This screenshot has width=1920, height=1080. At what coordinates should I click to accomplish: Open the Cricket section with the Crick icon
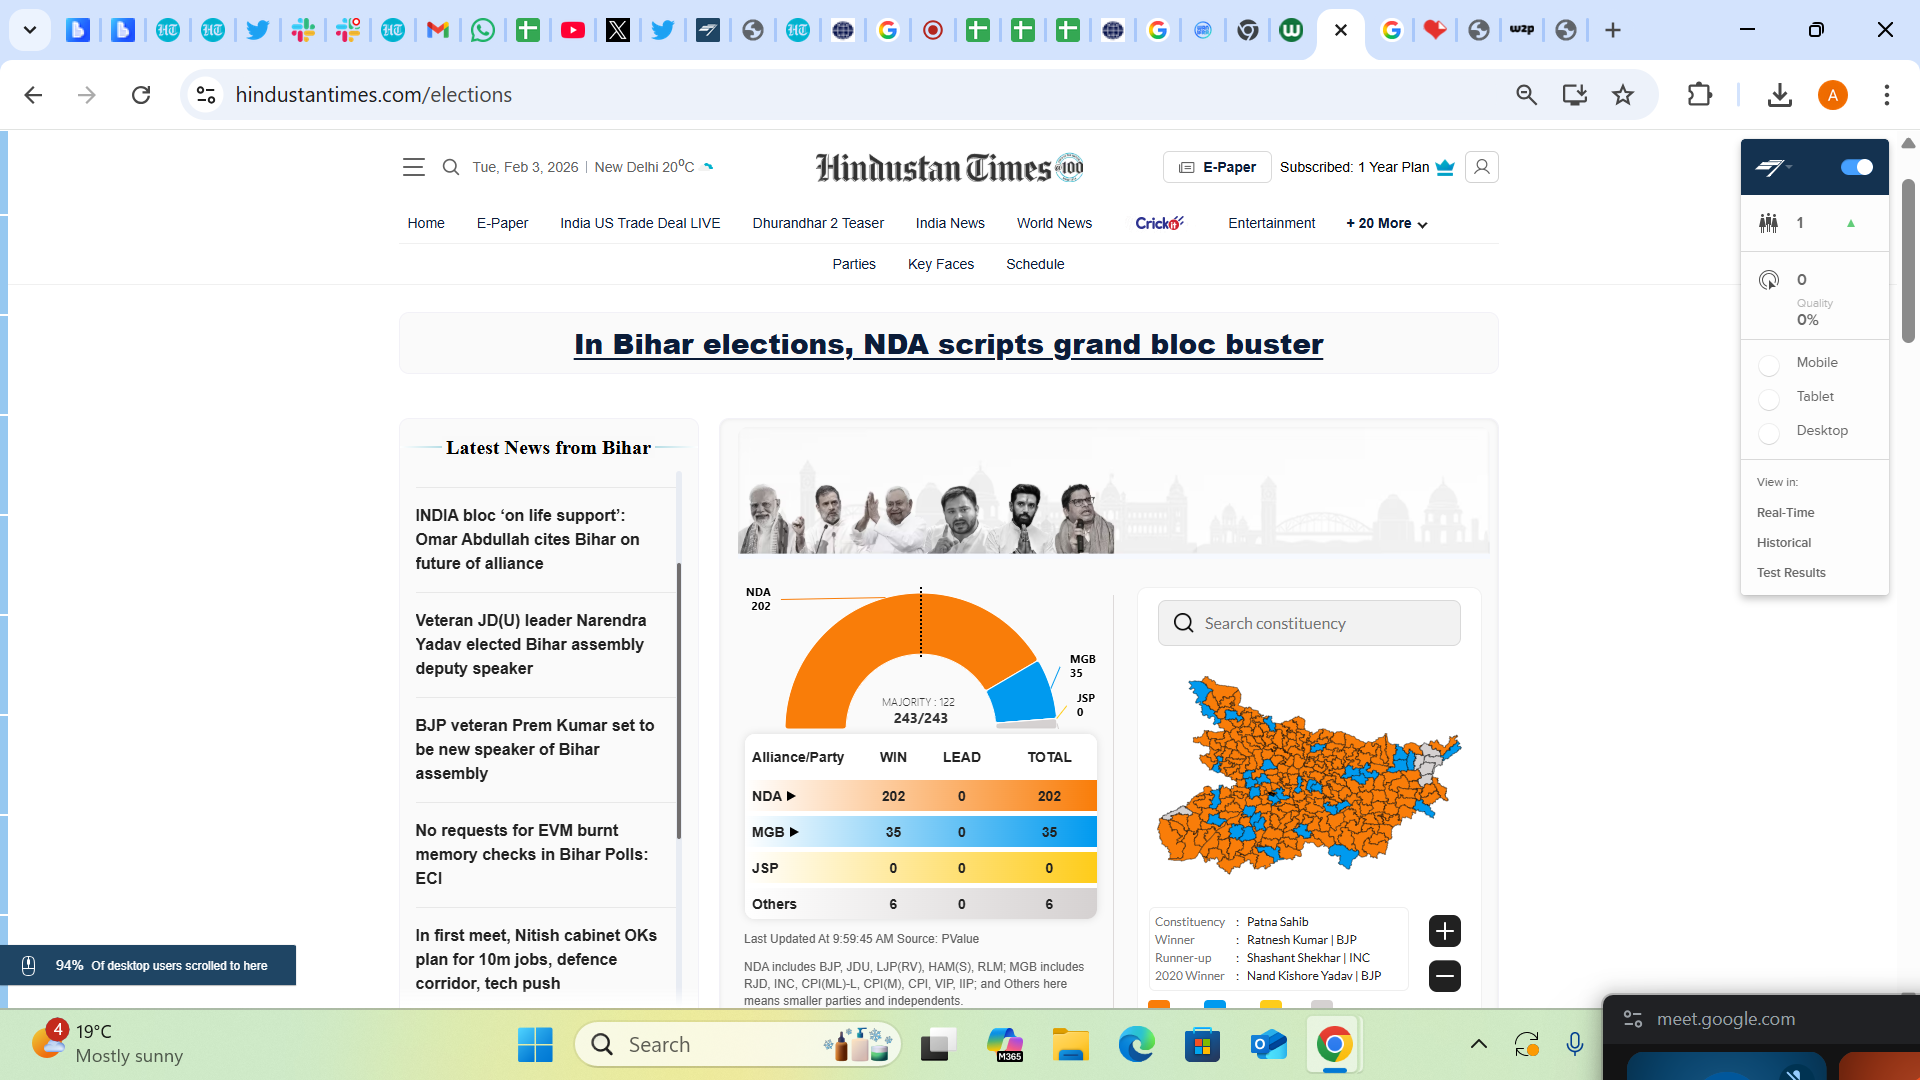pos(1159,223)
